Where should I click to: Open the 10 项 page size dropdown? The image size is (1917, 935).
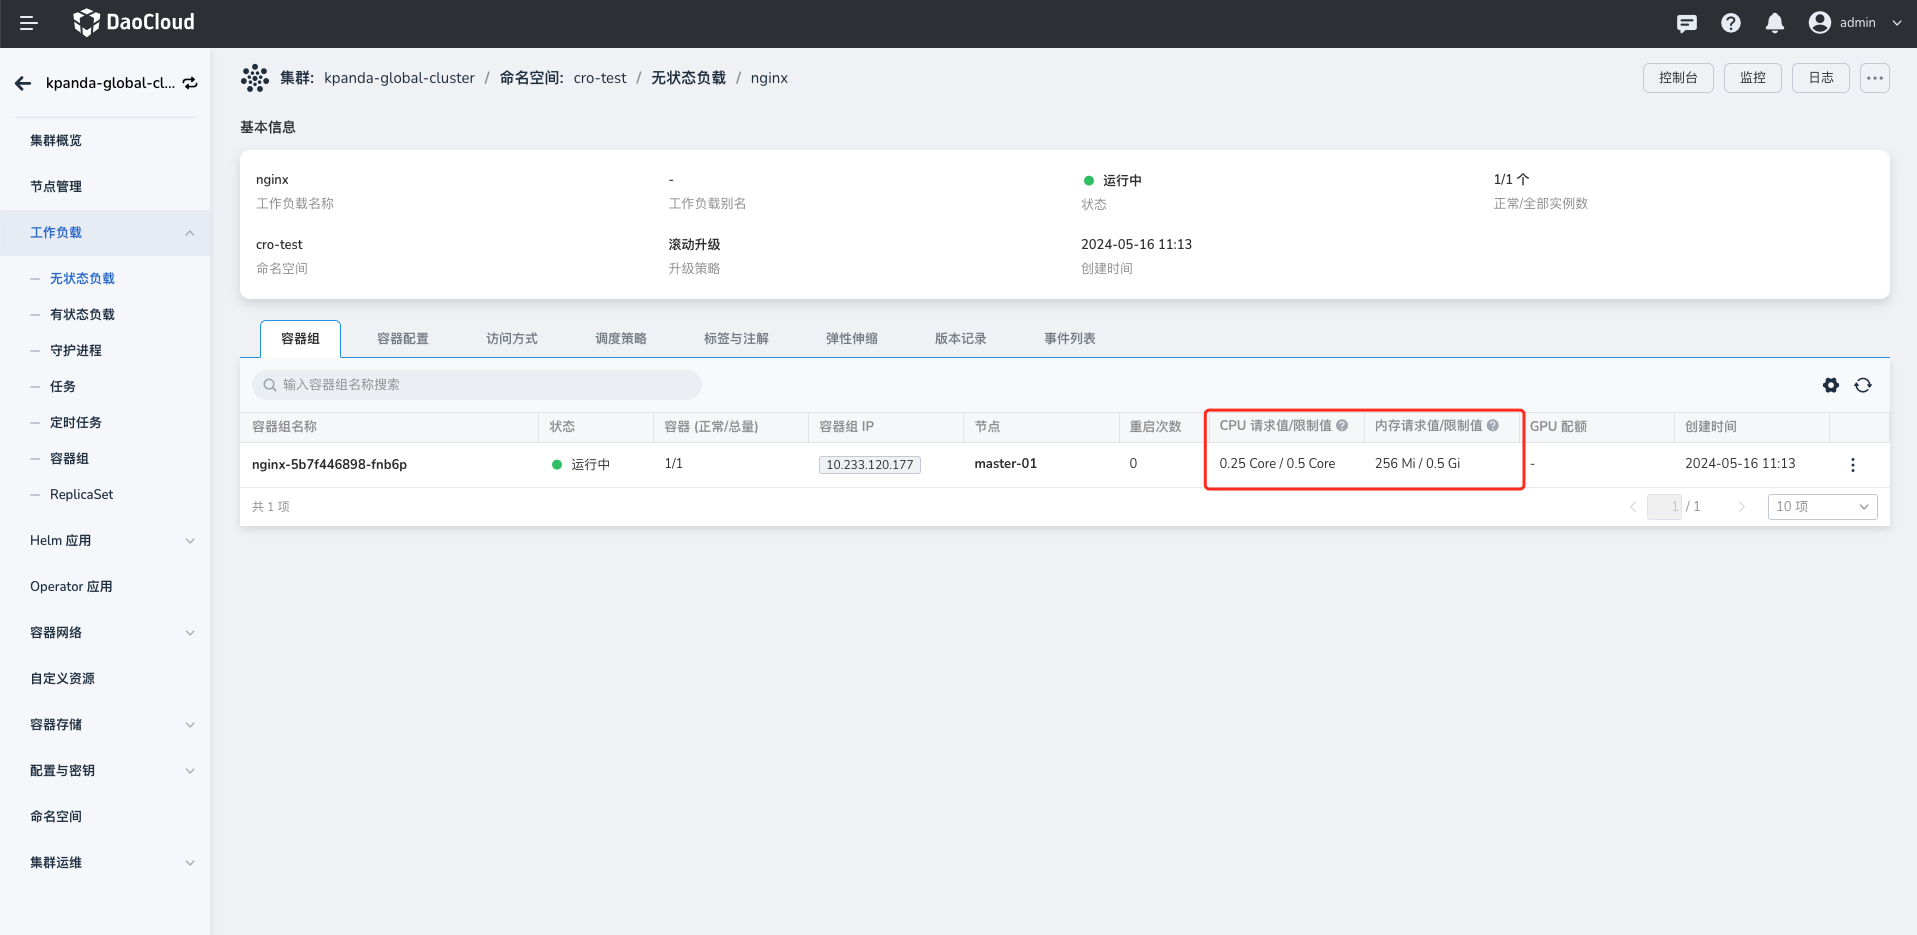(x=1821, y=507)
